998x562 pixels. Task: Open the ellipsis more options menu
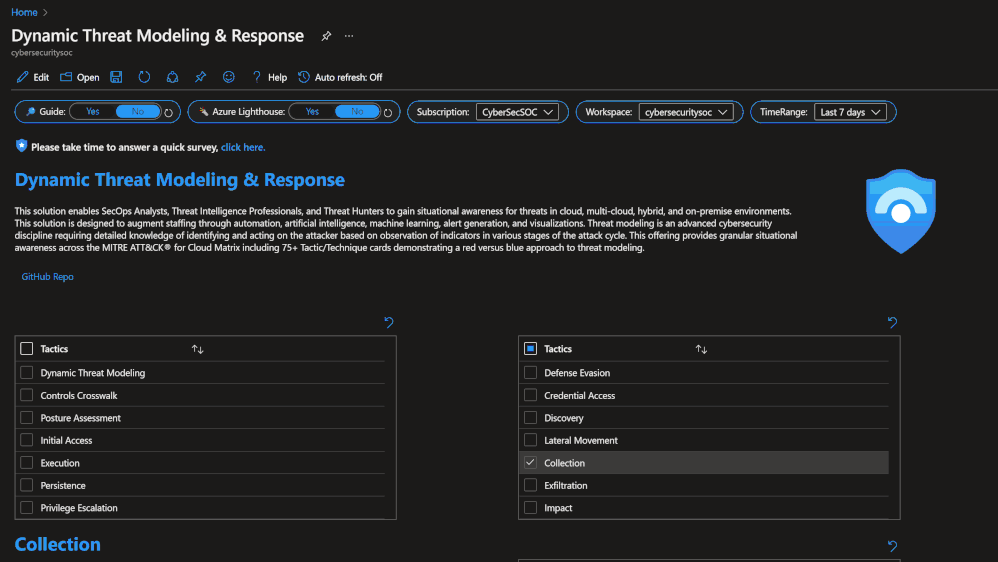pyautogui.click(x=349, y=36)
